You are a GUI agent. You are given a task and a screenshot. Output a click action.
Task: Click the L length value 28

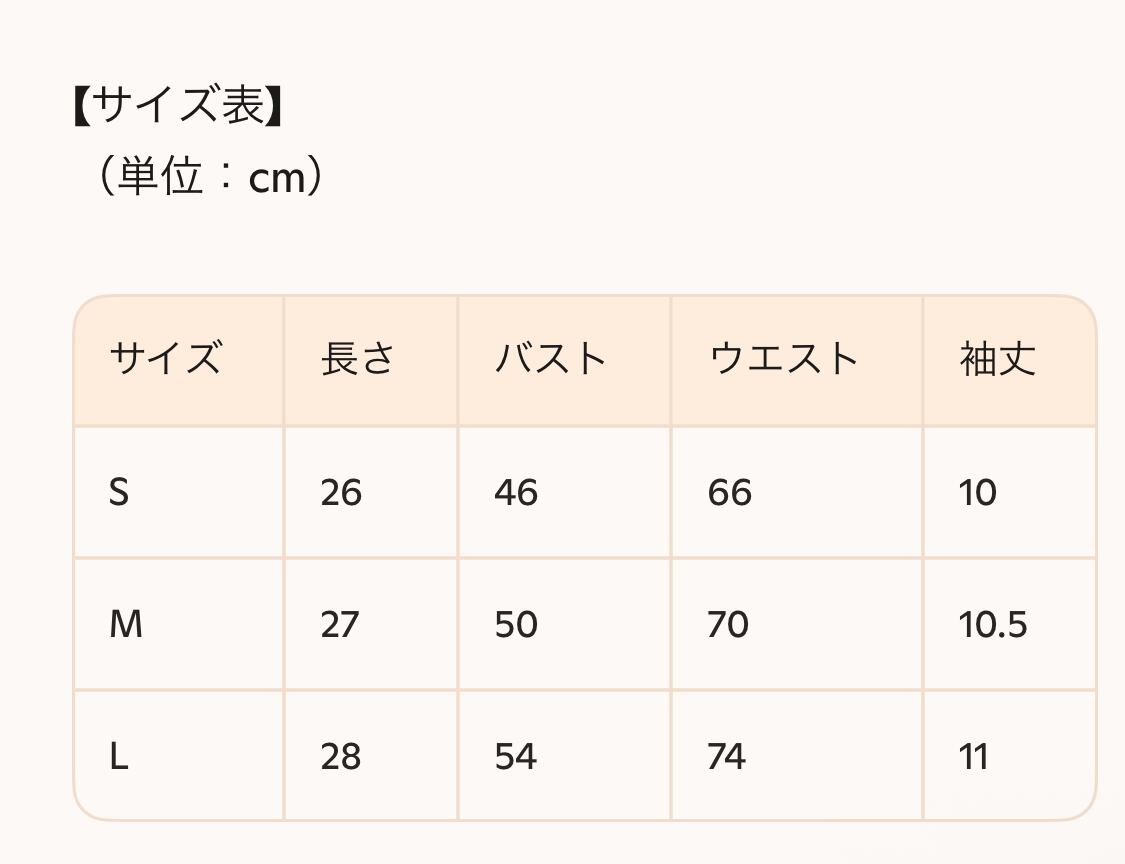[x=341, y=757]
